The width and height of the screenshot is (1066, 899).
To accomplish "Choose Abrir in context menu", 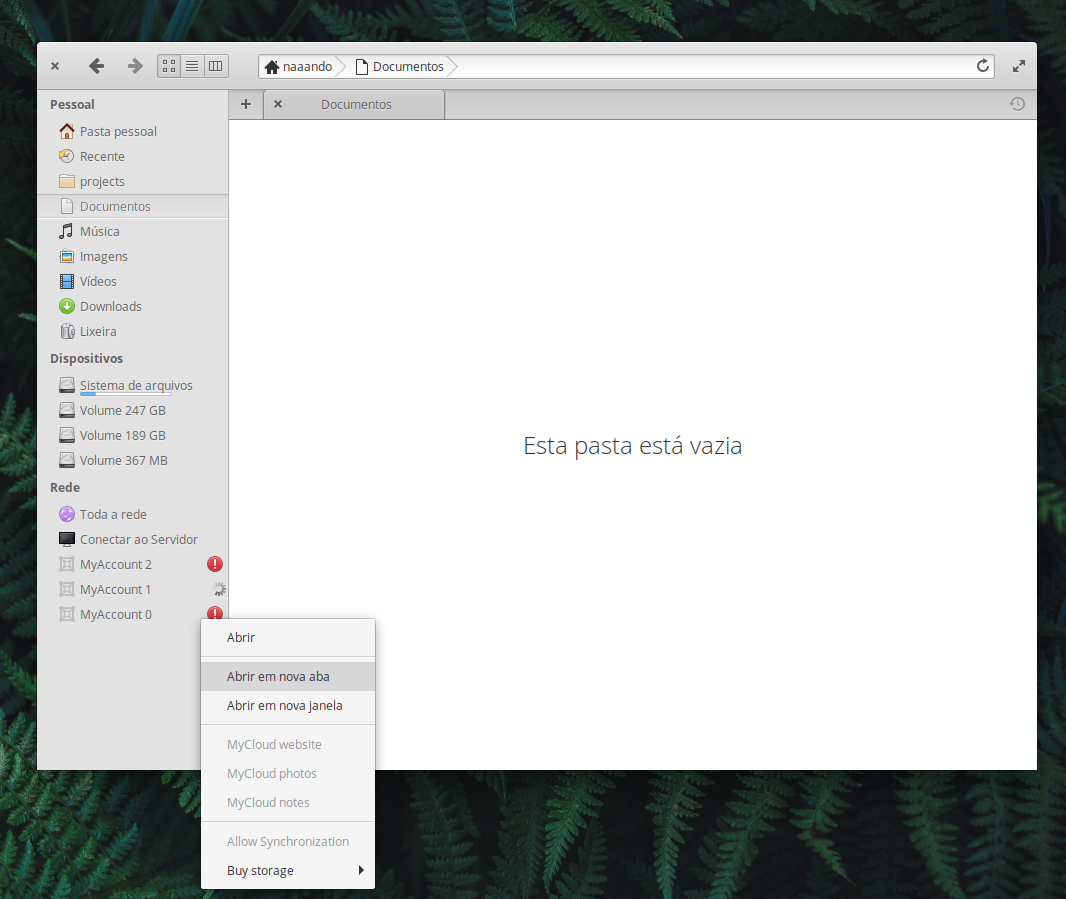I will click(x=288, y=638).
